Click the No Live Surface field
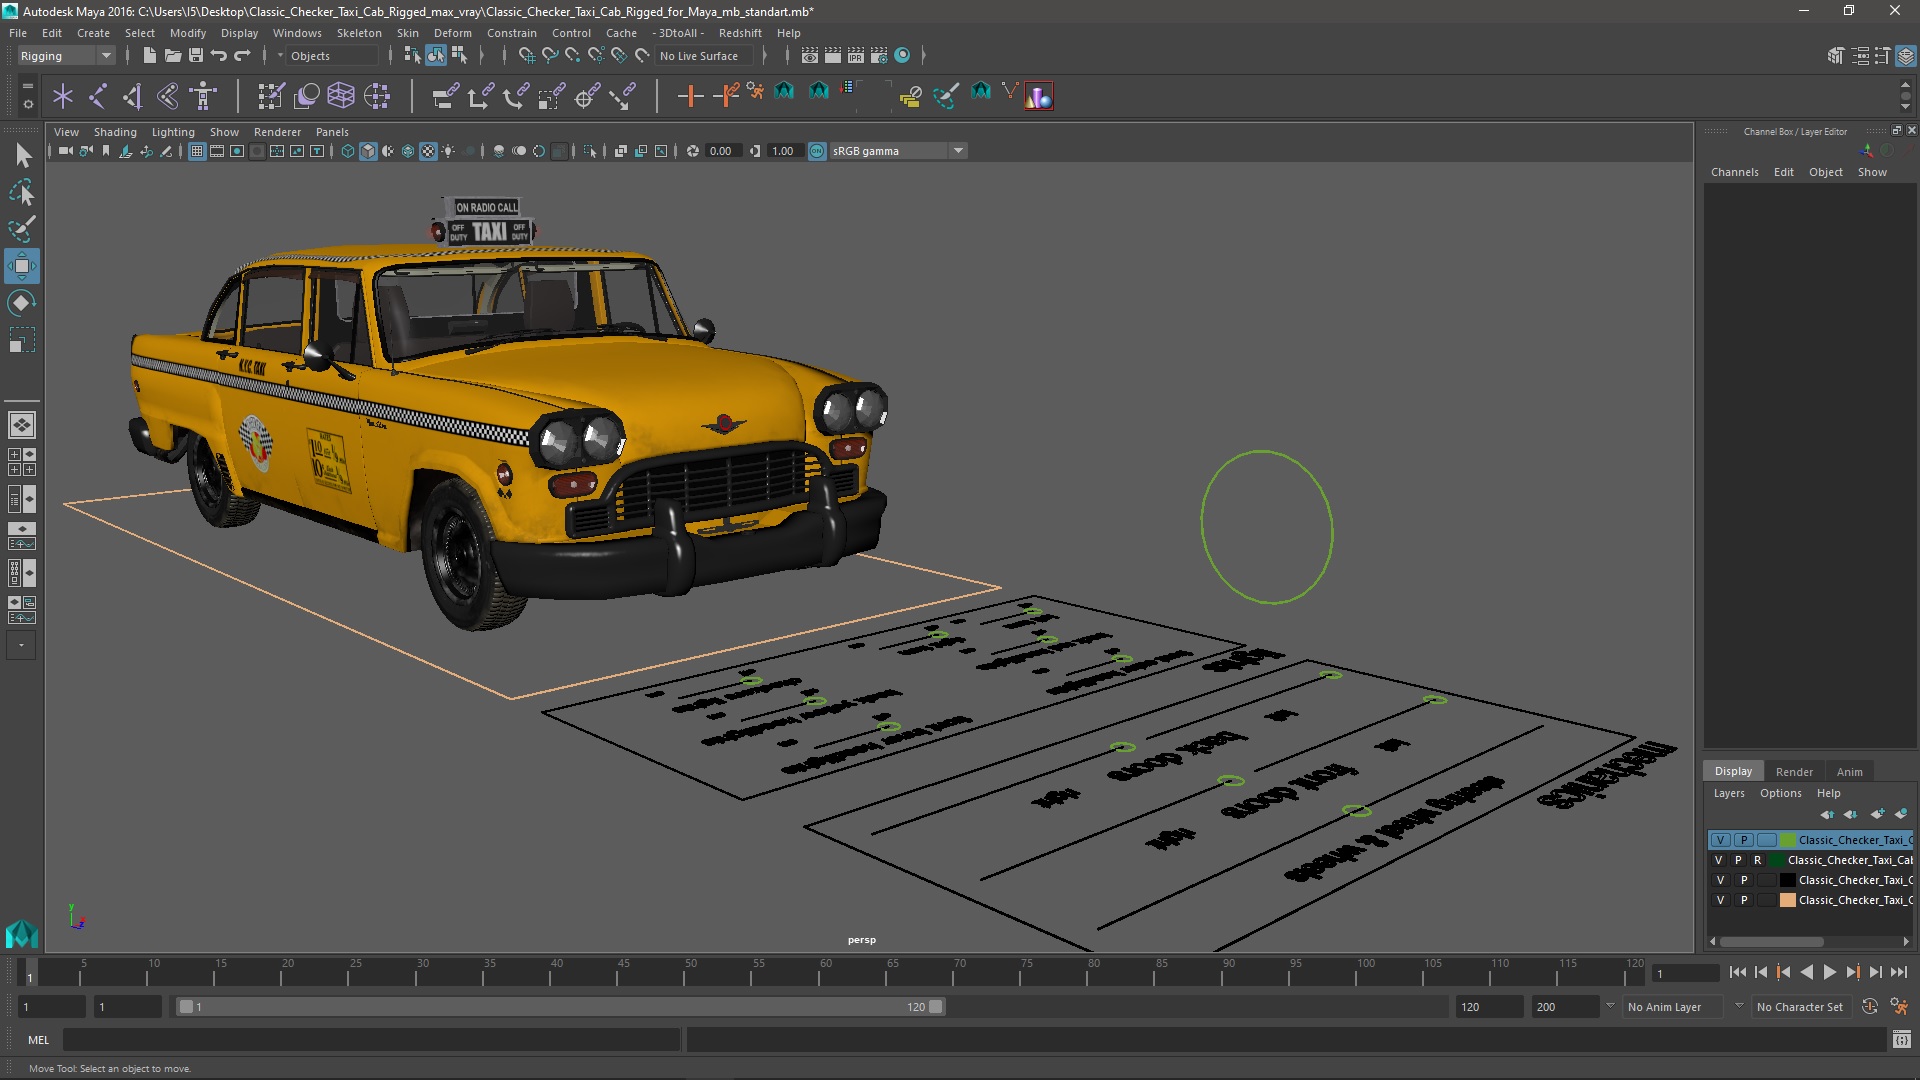The height and width of the screenshot is (1080, 1920). pyautogui.click(x=704, y=56)
